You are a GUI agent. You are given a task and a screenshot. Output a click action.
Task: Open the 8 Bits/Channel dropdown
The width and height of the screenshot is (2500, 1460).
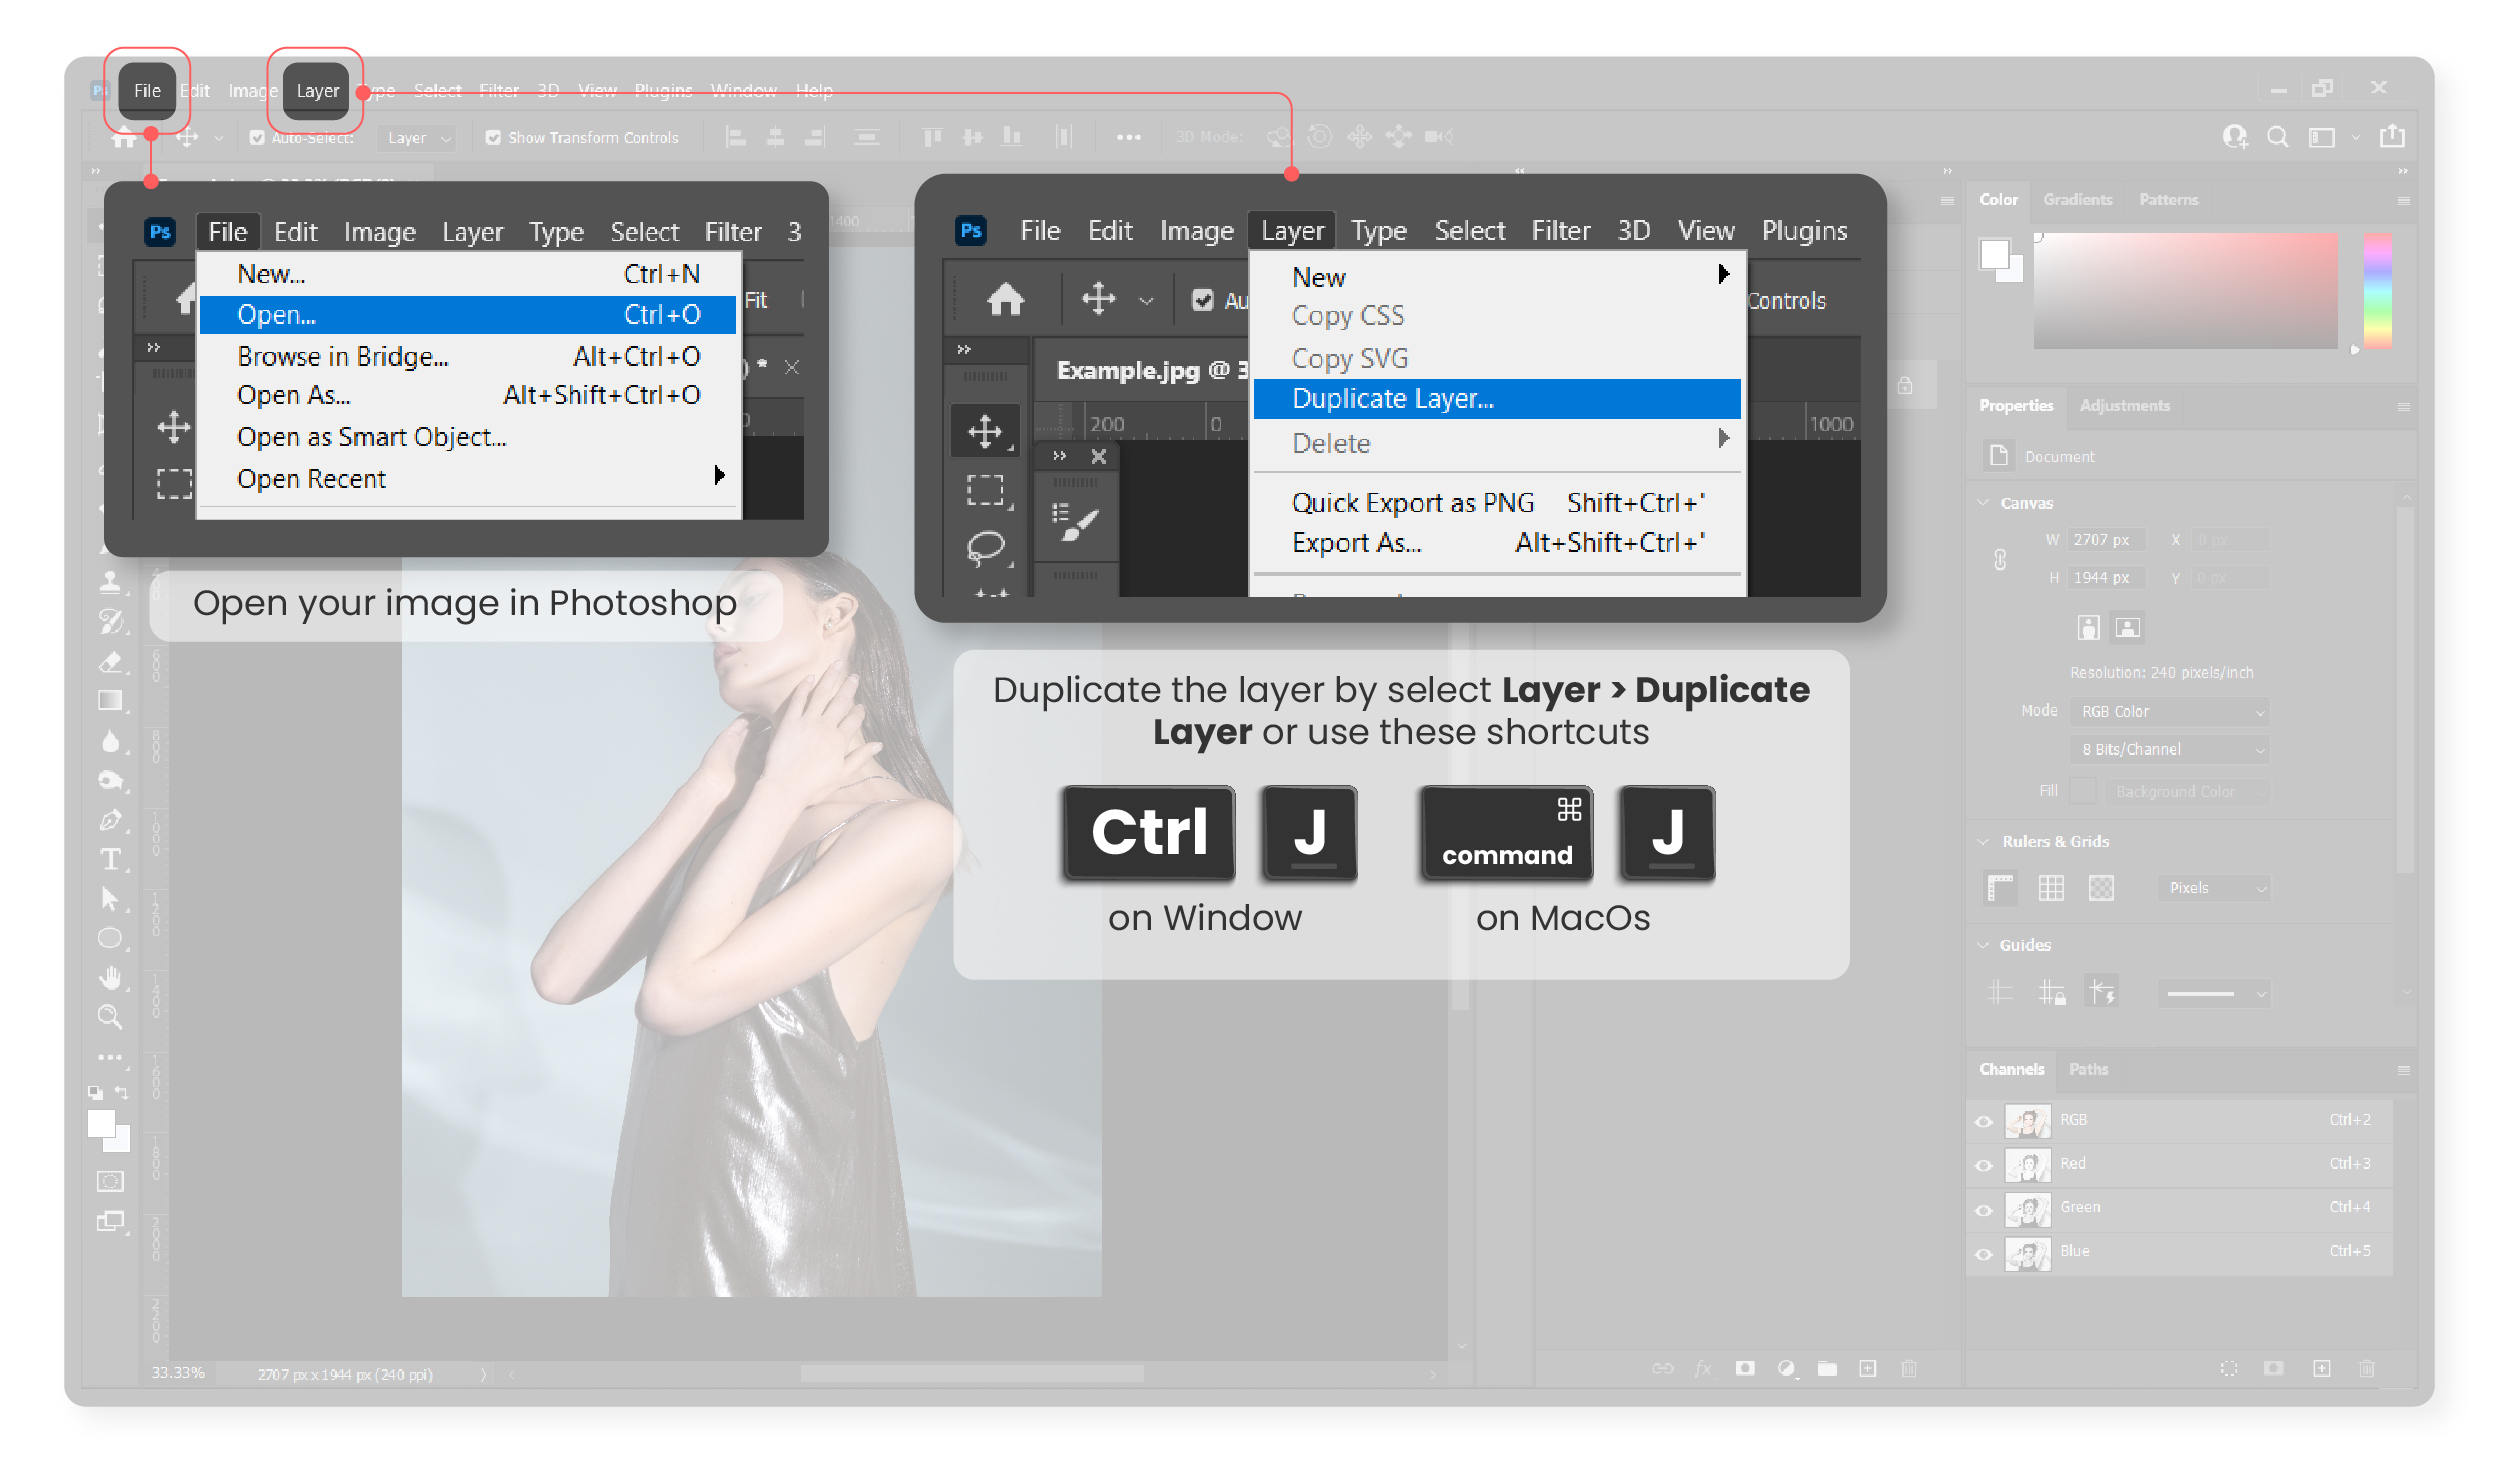(2170, 749)
